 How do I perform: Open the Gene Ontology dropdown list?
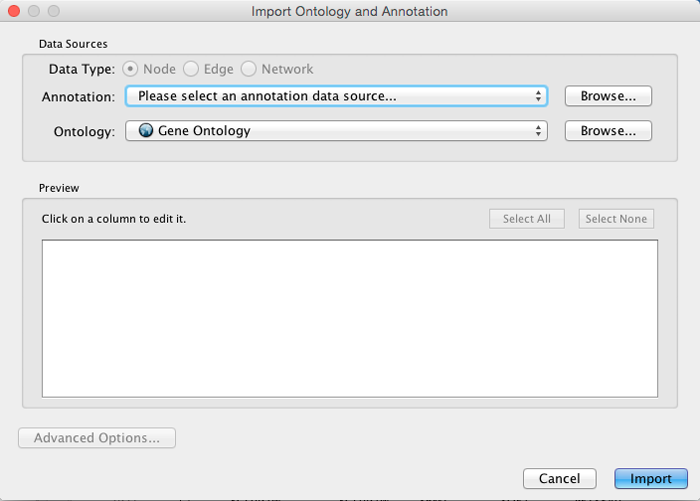click(337, 131)
